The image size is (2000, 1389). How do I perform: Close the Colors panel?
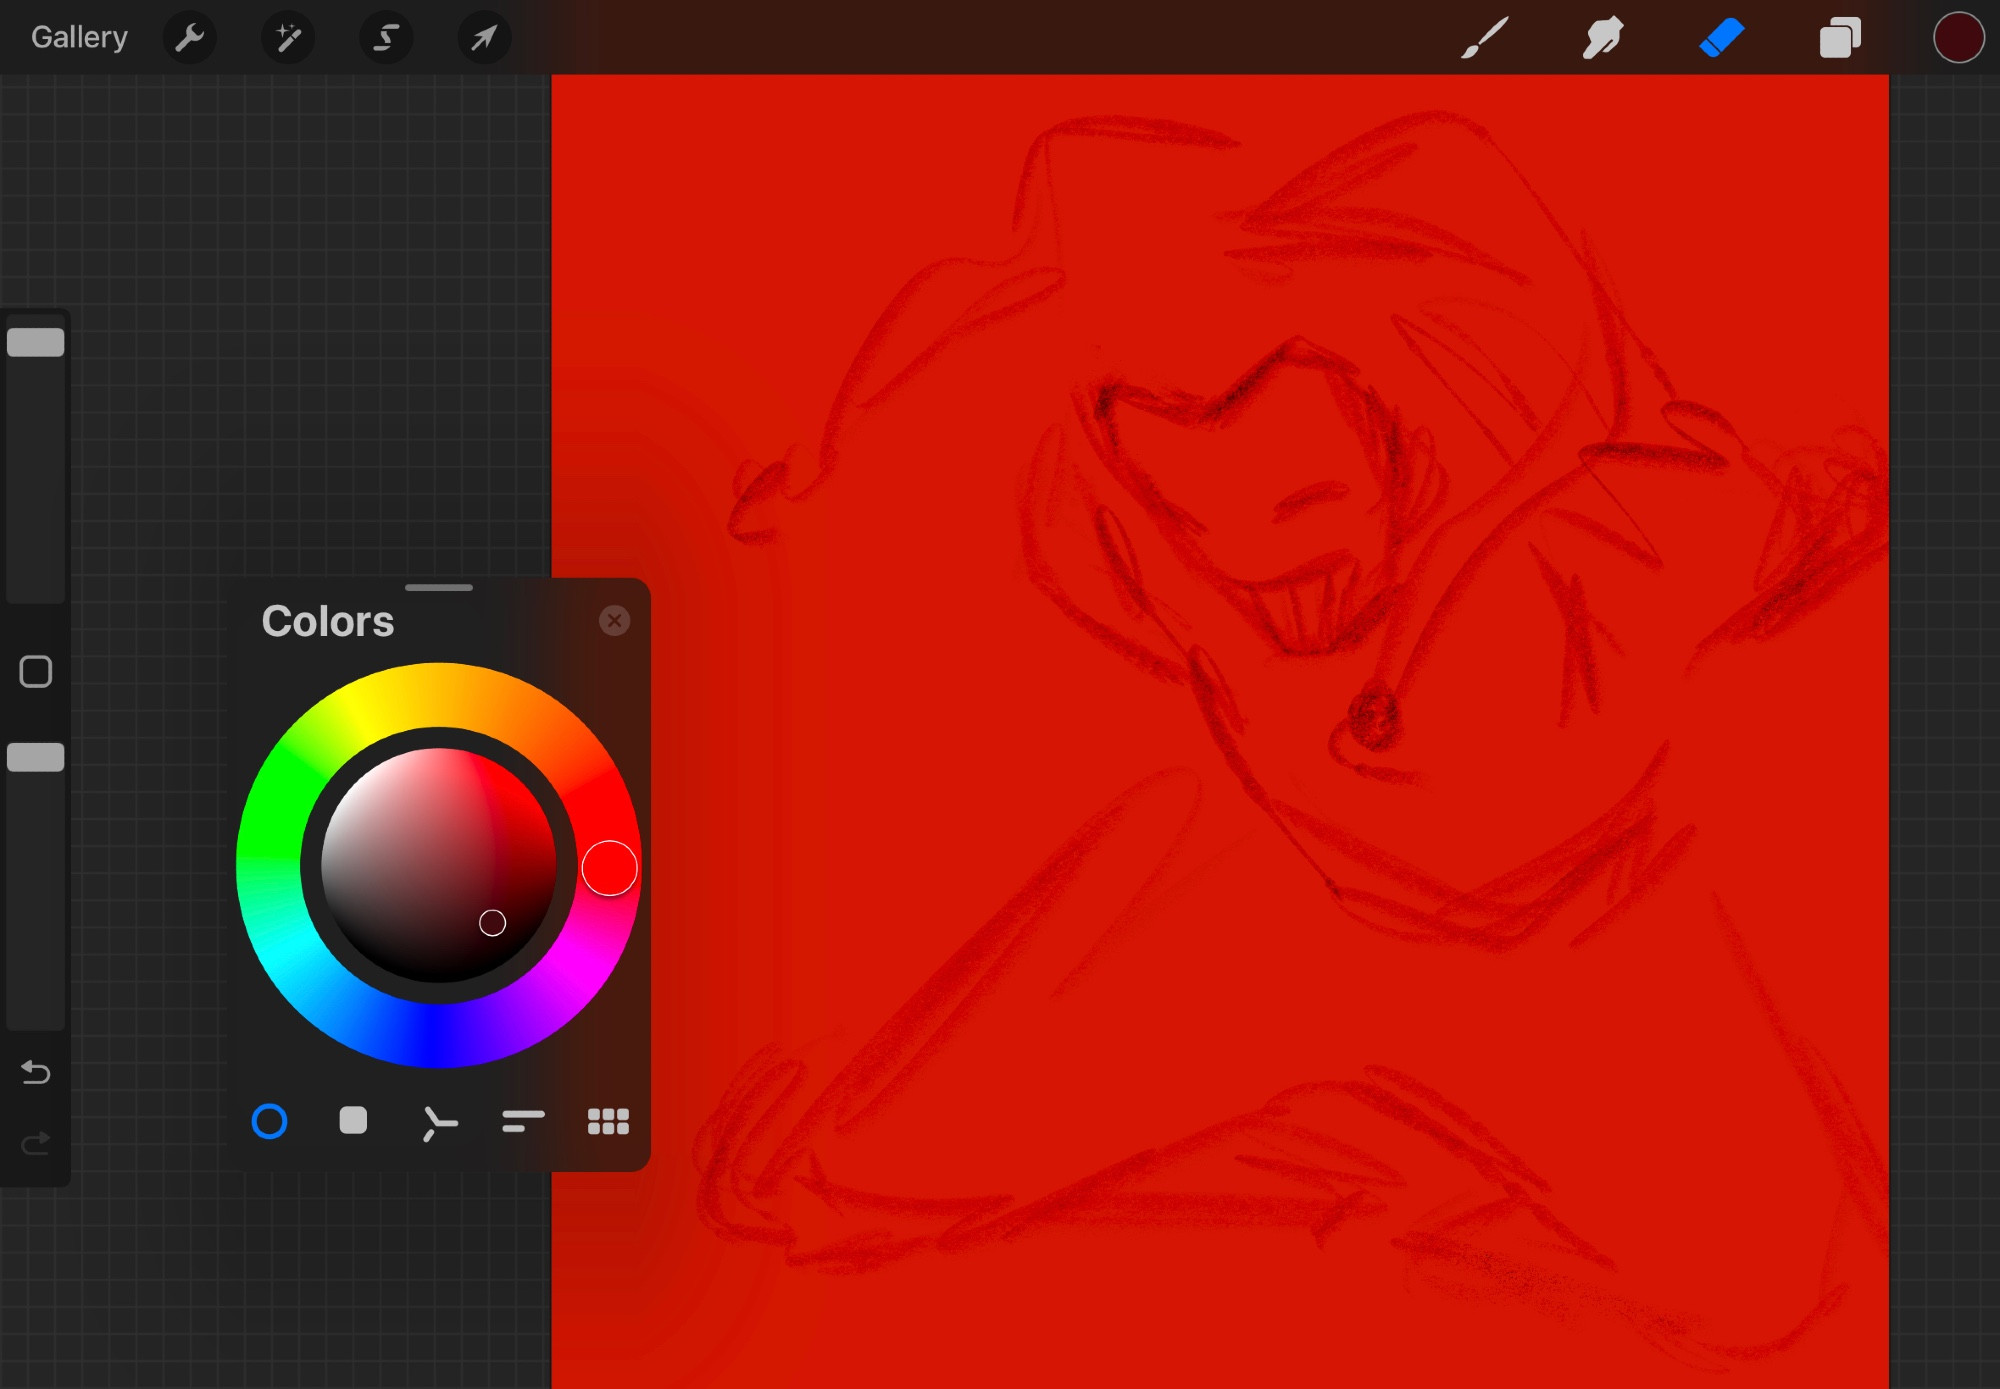coord(614,621)
